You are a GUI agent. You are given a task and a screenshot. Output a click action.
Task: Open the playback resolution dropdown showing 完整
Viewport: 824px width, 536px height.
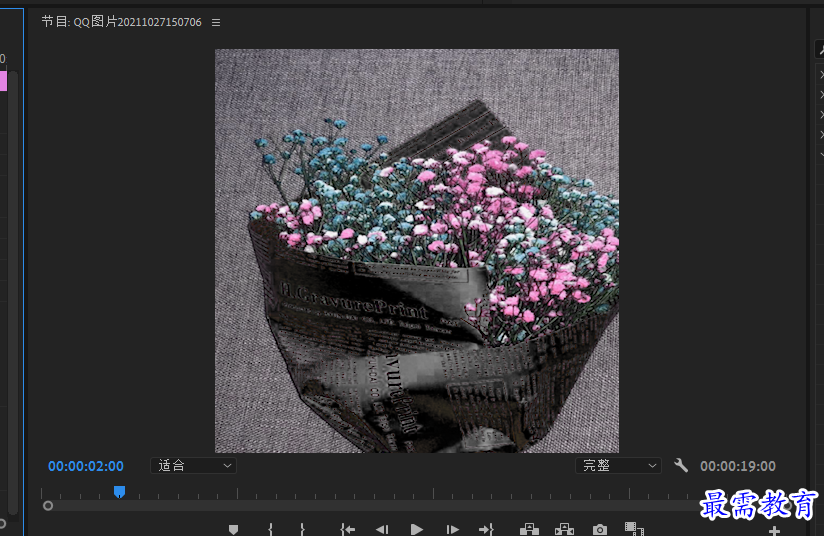tap(618, 466)
